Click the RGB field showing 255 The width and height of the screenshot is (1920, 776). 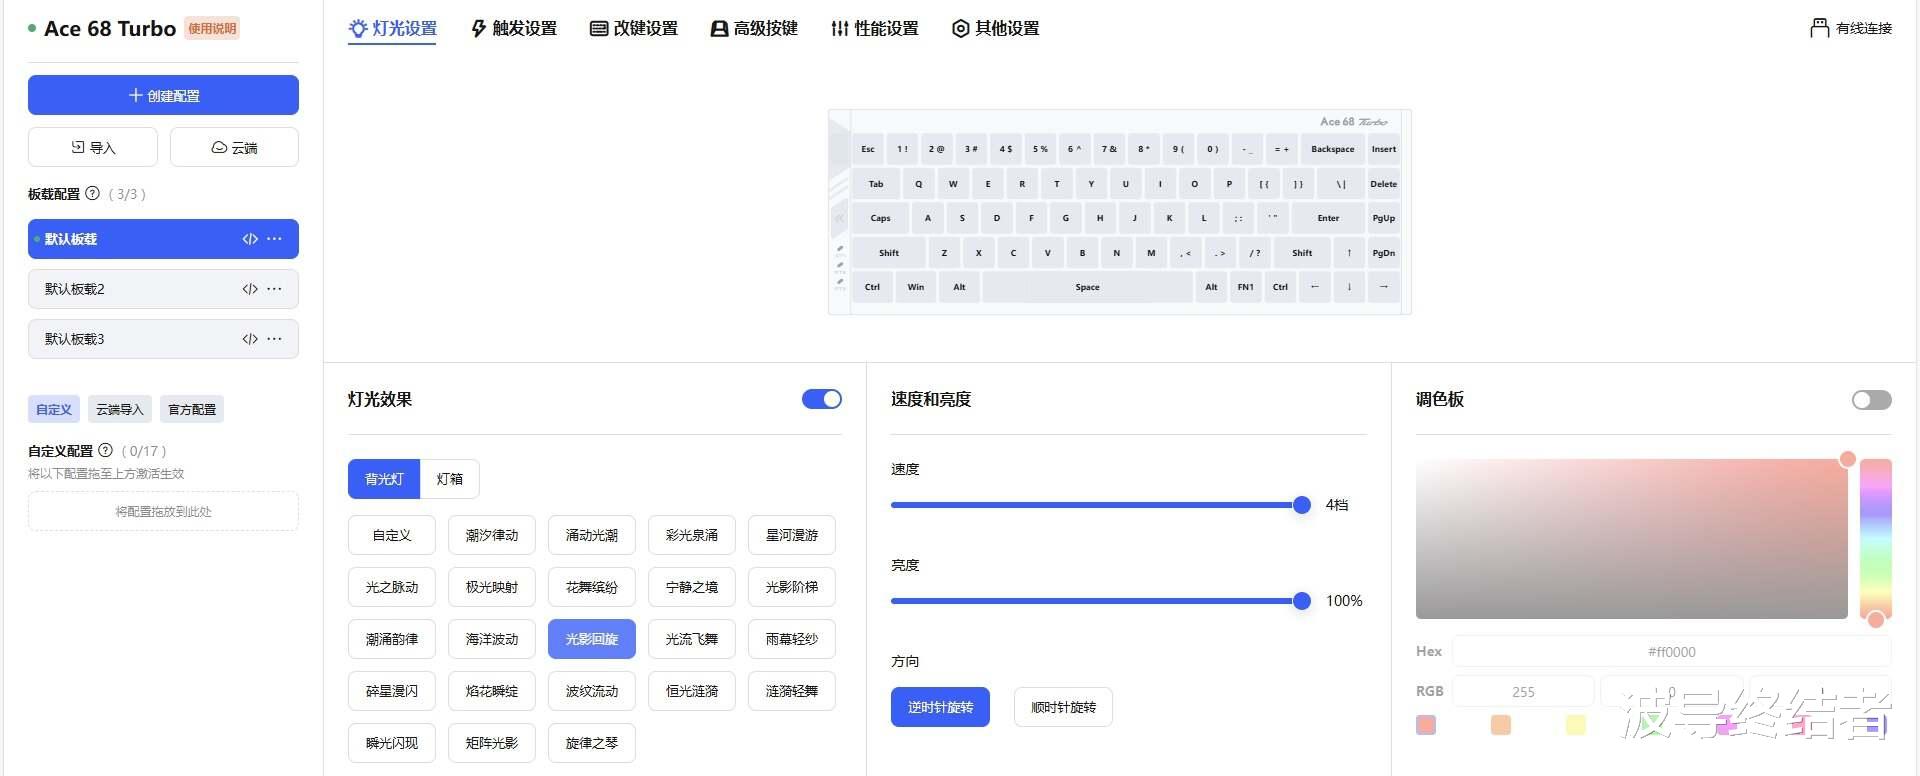(1523, 691)
